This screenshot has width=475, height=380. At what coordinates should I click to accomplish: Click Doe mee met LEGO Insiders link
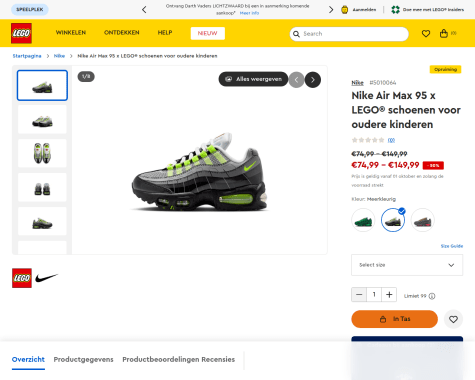pos(433,10)
